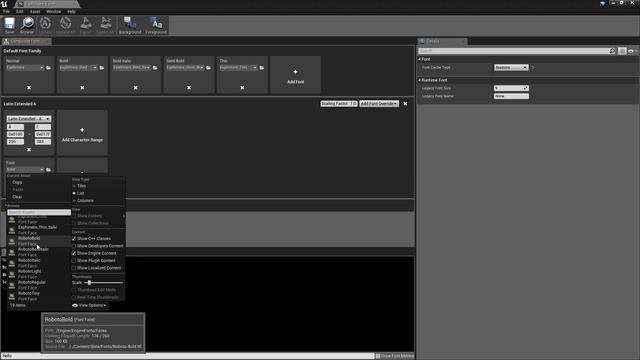The image size is (640, 360).
Task: Collapse the Runtime Font section
Action: pos(419,80)
